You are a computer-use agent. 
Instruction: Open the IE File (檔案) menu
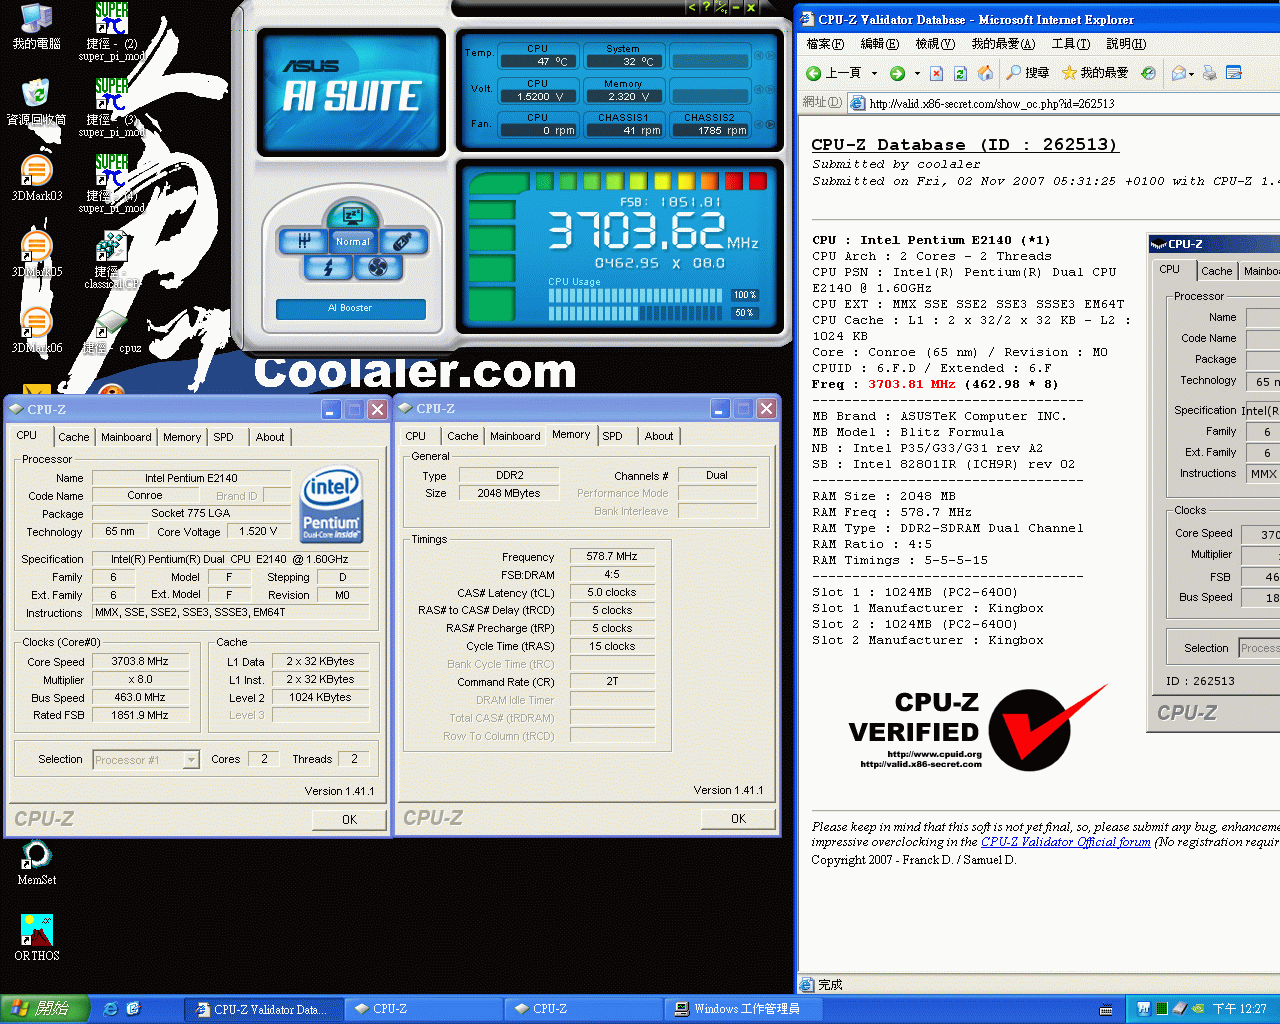[x=825, y=44]
